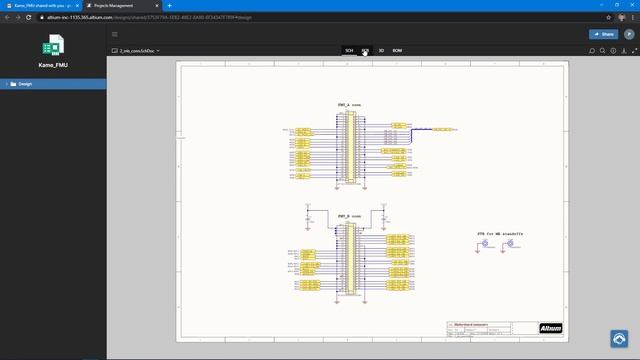Click the standoffs note text

[x=500, y=234]
